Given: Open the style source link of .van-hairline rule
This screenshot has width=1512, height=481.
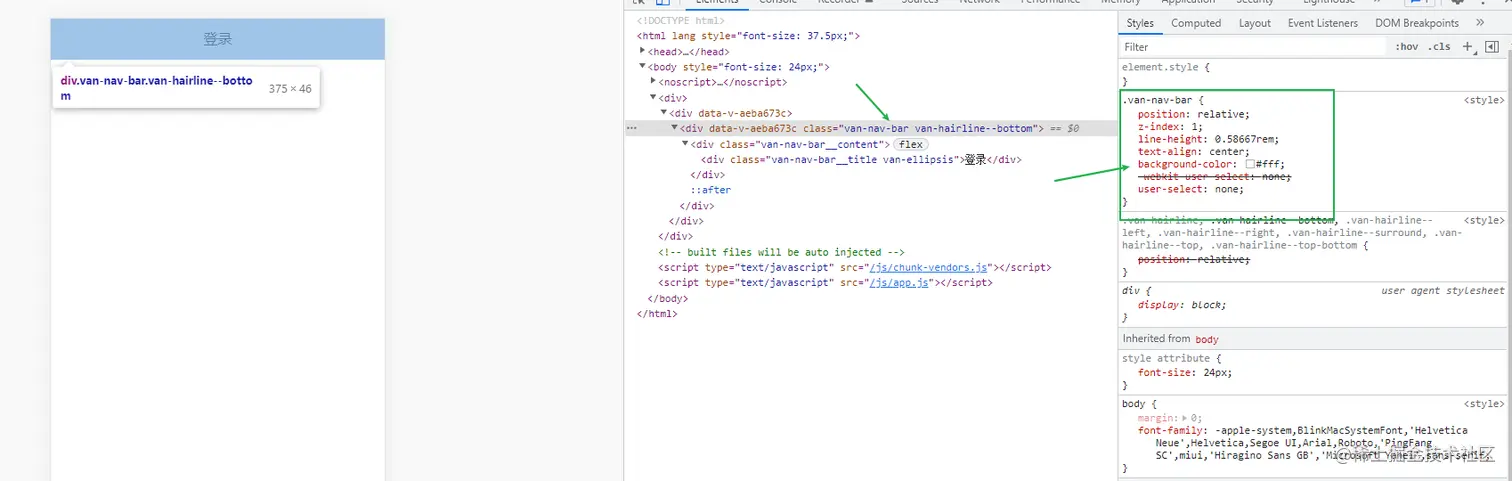Looking at the screenshot, I should coord(1484,220).
